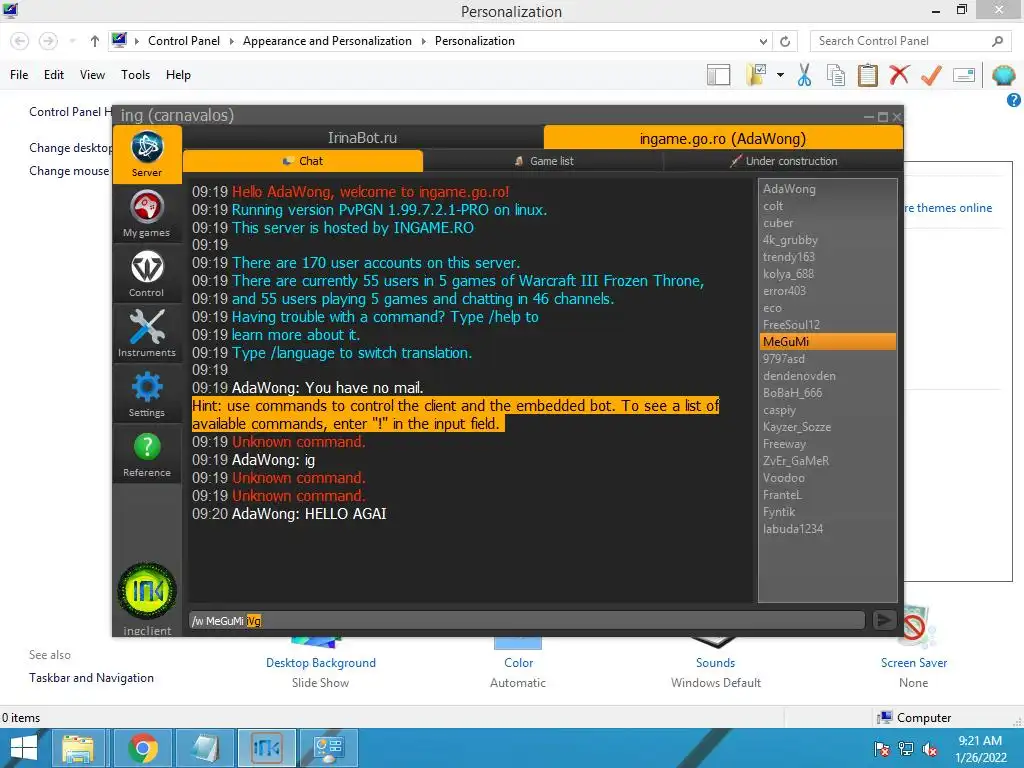This screenshot has height=768, width=1024.
Task: Open the Windows Start button
Action: tap(24, 748)
